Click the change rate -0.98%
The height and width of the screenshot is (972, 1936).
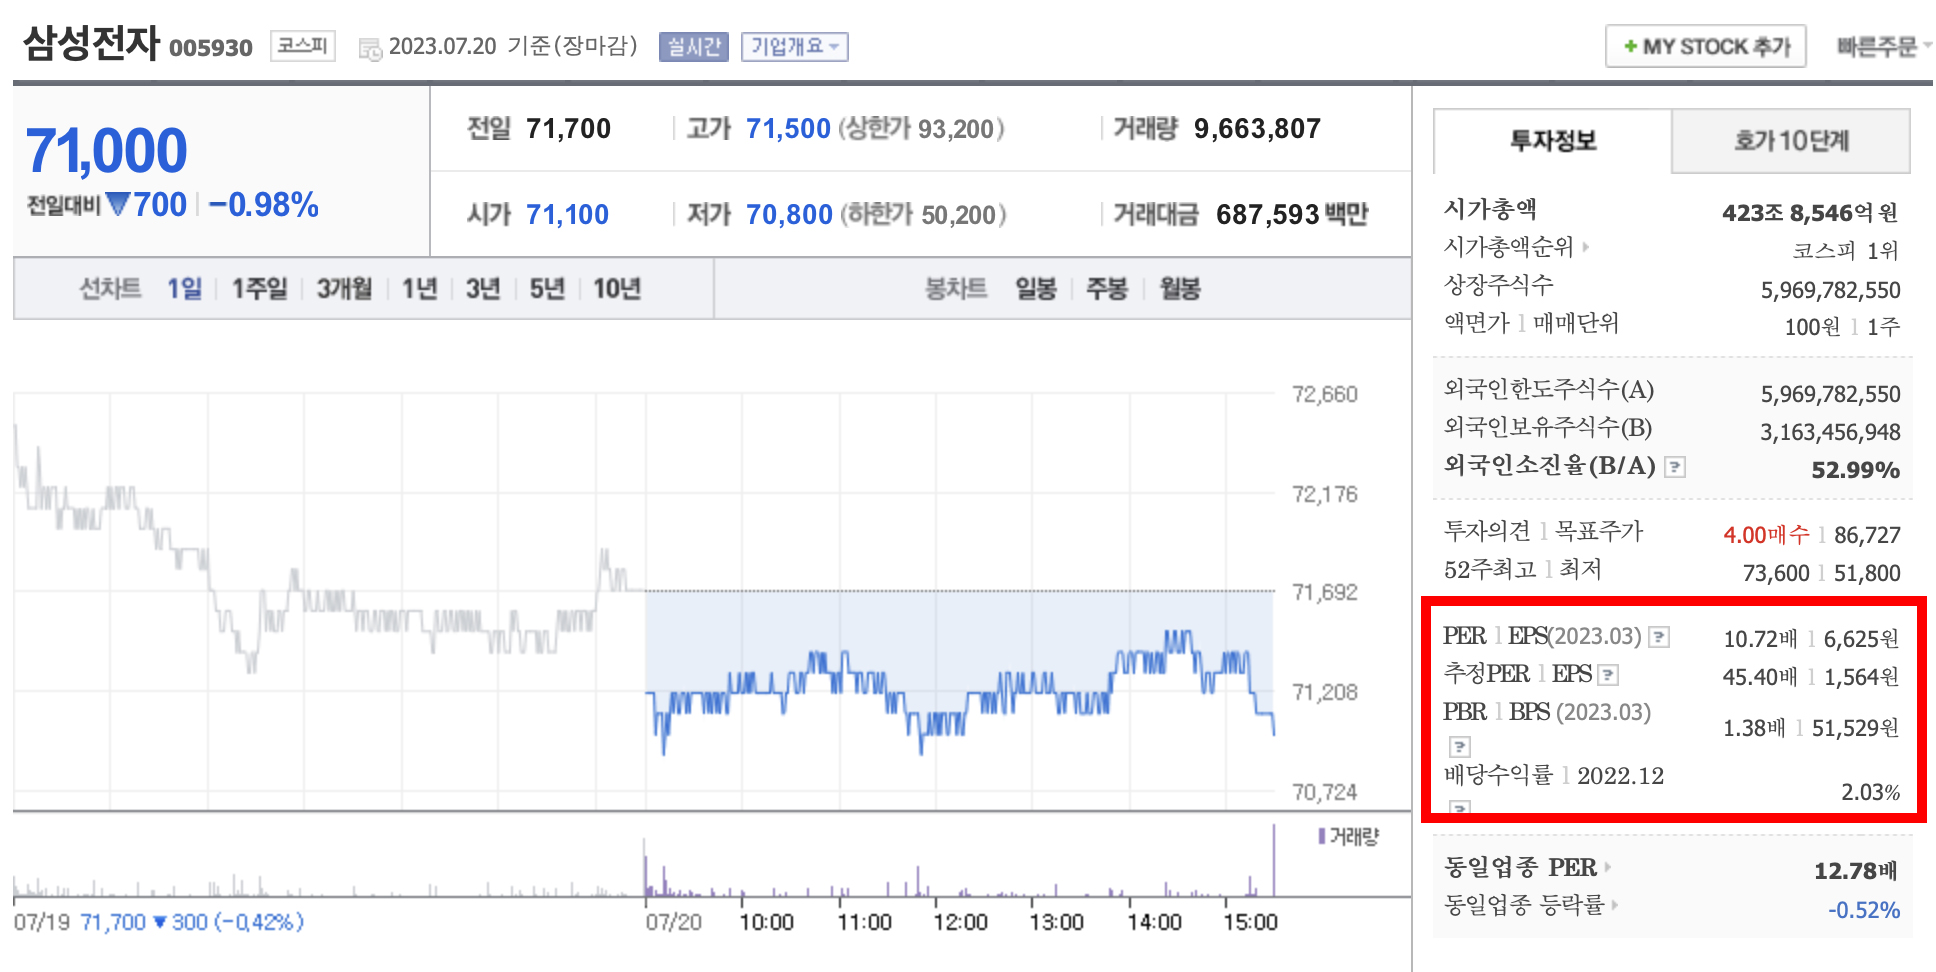coord(264,205)
